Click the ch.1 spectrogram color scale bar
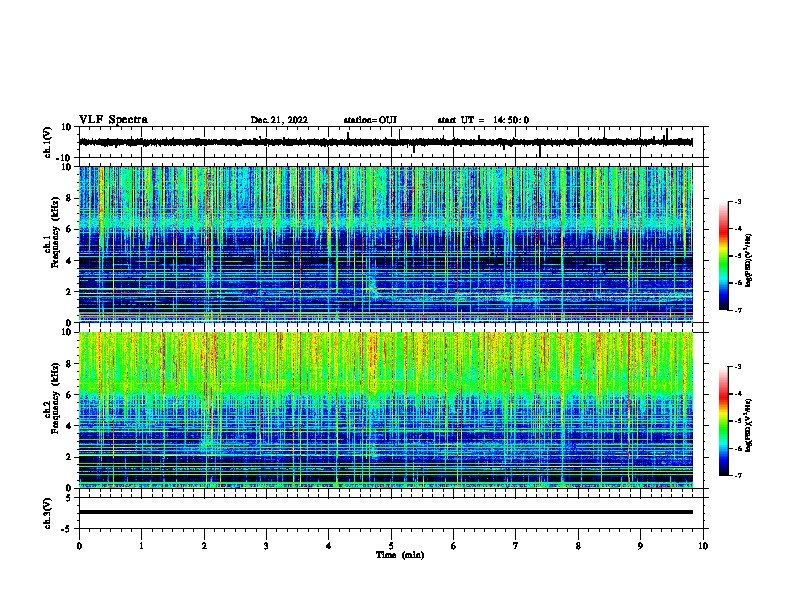 coord(723,256)
